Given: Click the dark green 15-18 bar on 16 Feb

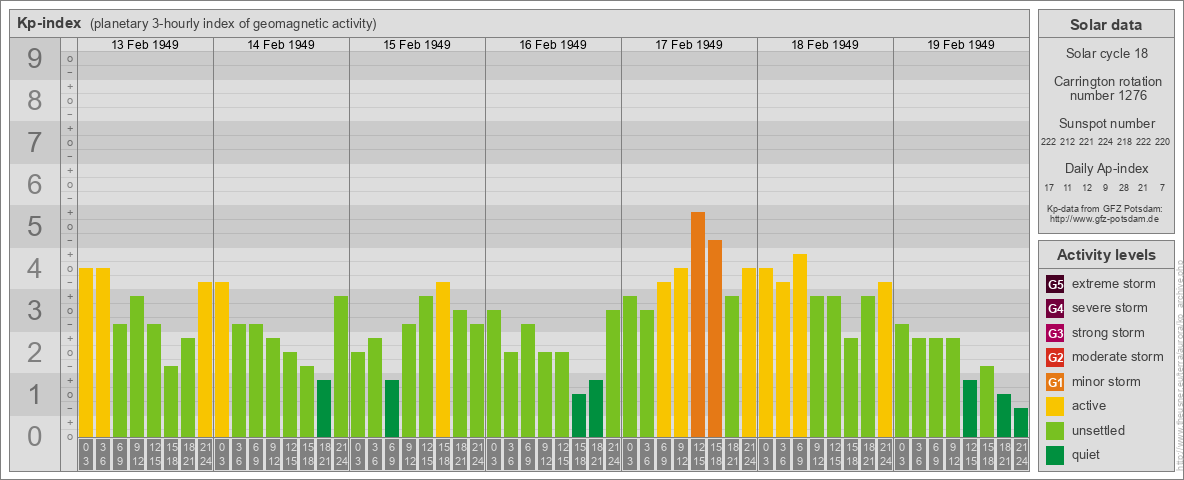Looking at the screenshot, I should (579, 416).
